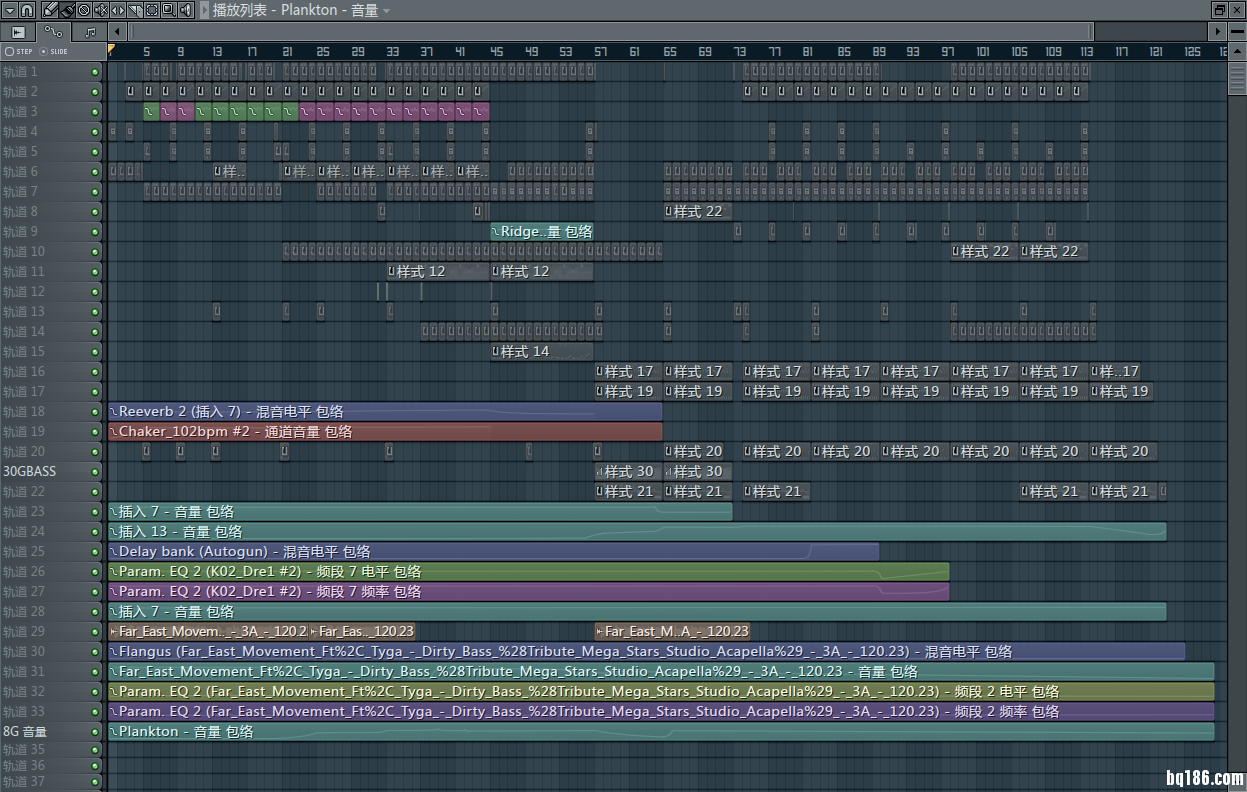Click the 样式 22 clip on track 8
Viewport: 1247px width, 792px height.
pos(697,212)
